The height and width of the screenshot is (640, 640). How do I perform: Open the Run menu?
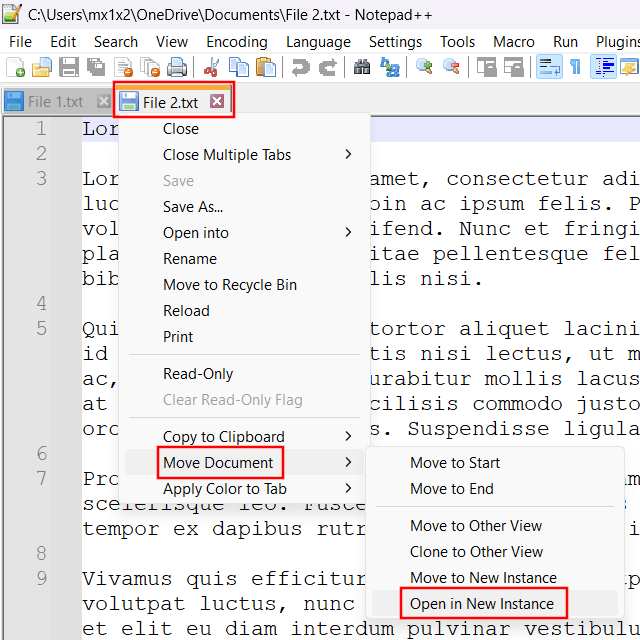pyautogui.click(x=565, y=42)
